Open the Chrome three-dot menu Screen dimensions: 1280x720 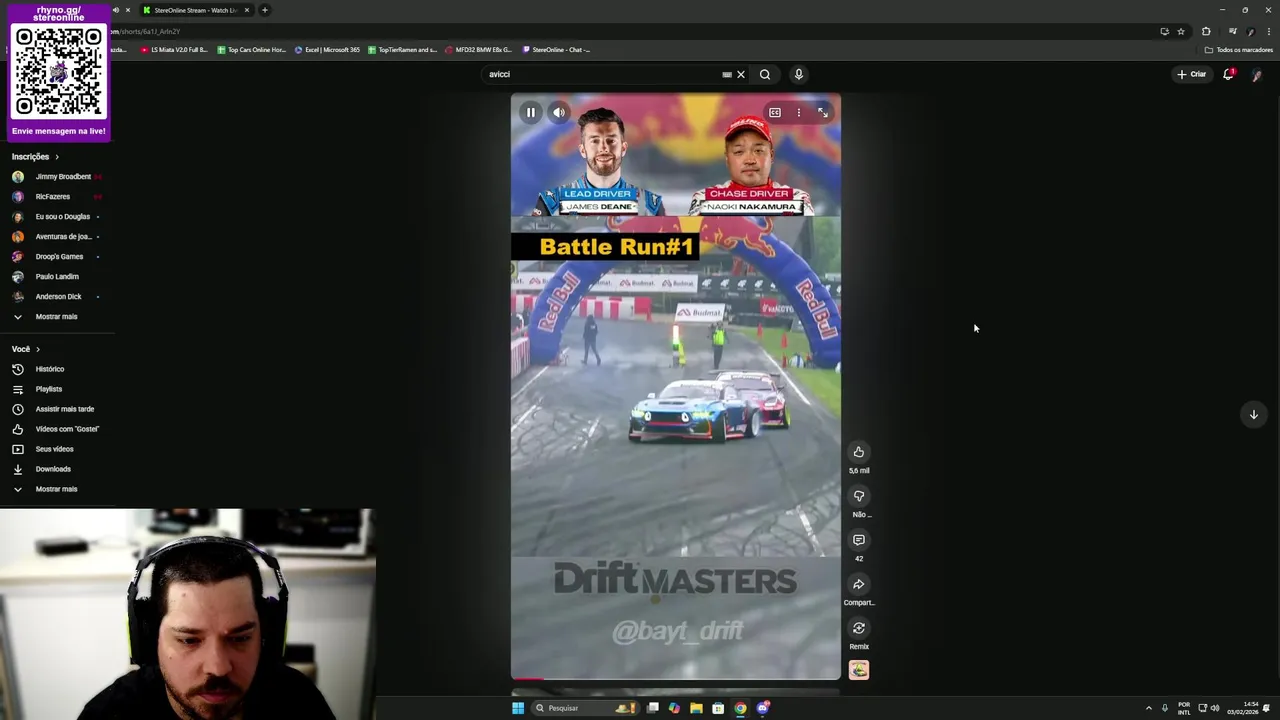(1267, 32)
